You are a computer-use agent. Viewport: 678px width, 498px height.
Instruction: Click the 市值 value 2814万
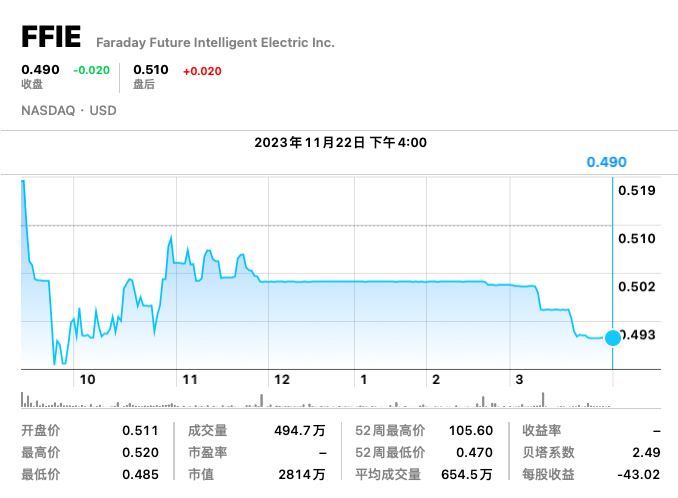tap(302, 475)
